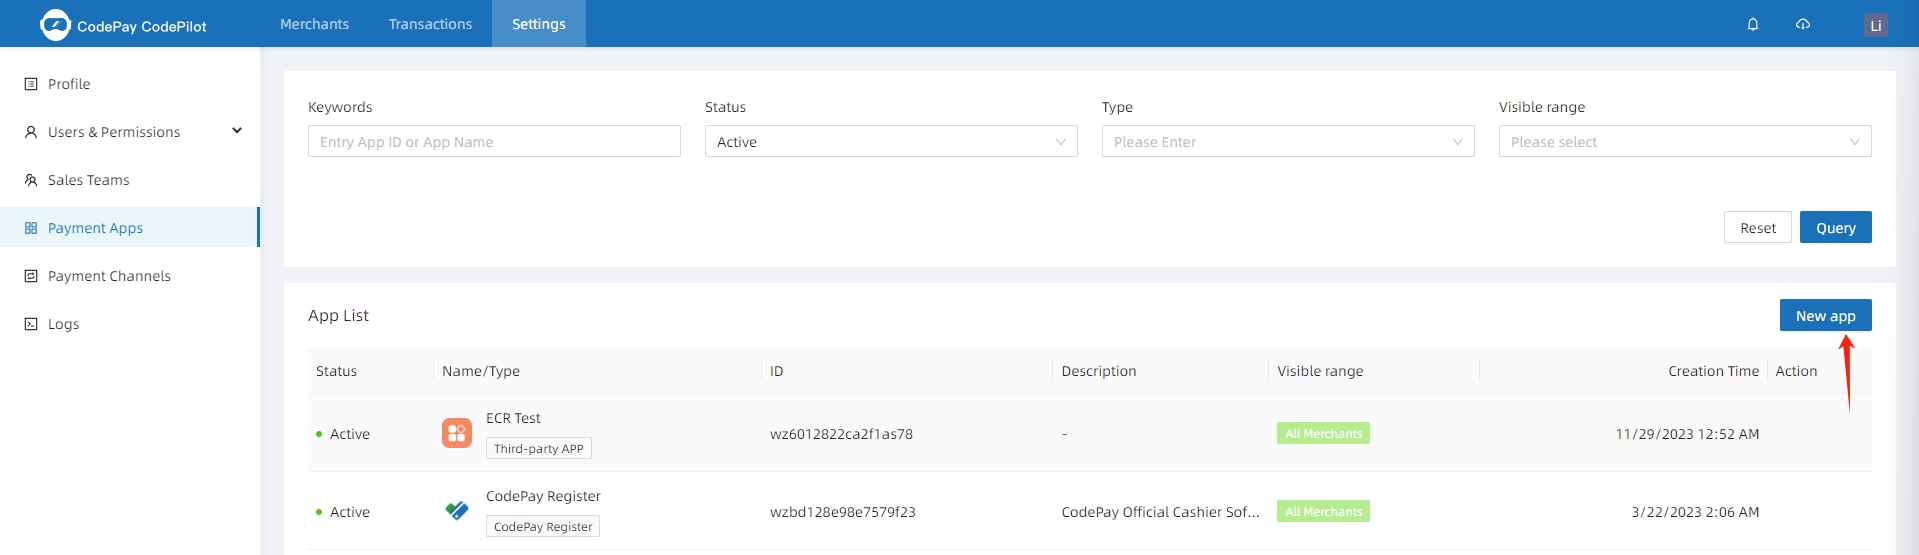The width and height of the screenshot is (1919, 555).
Task: Expand the Users & Permissions submenu chevron
Action: click(x=237, y=131)
